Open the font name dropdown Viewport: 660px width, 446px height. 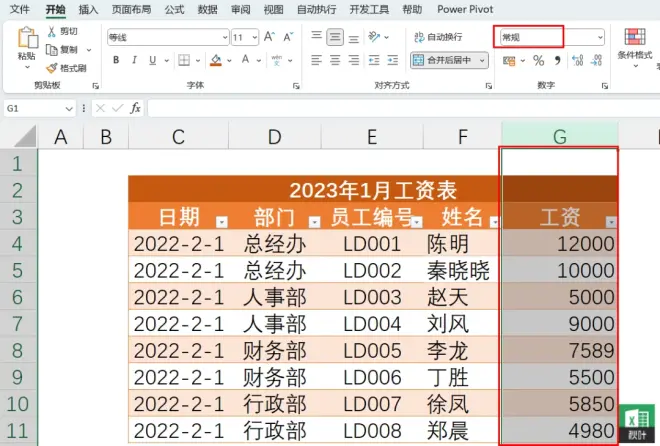pos(225,37)
